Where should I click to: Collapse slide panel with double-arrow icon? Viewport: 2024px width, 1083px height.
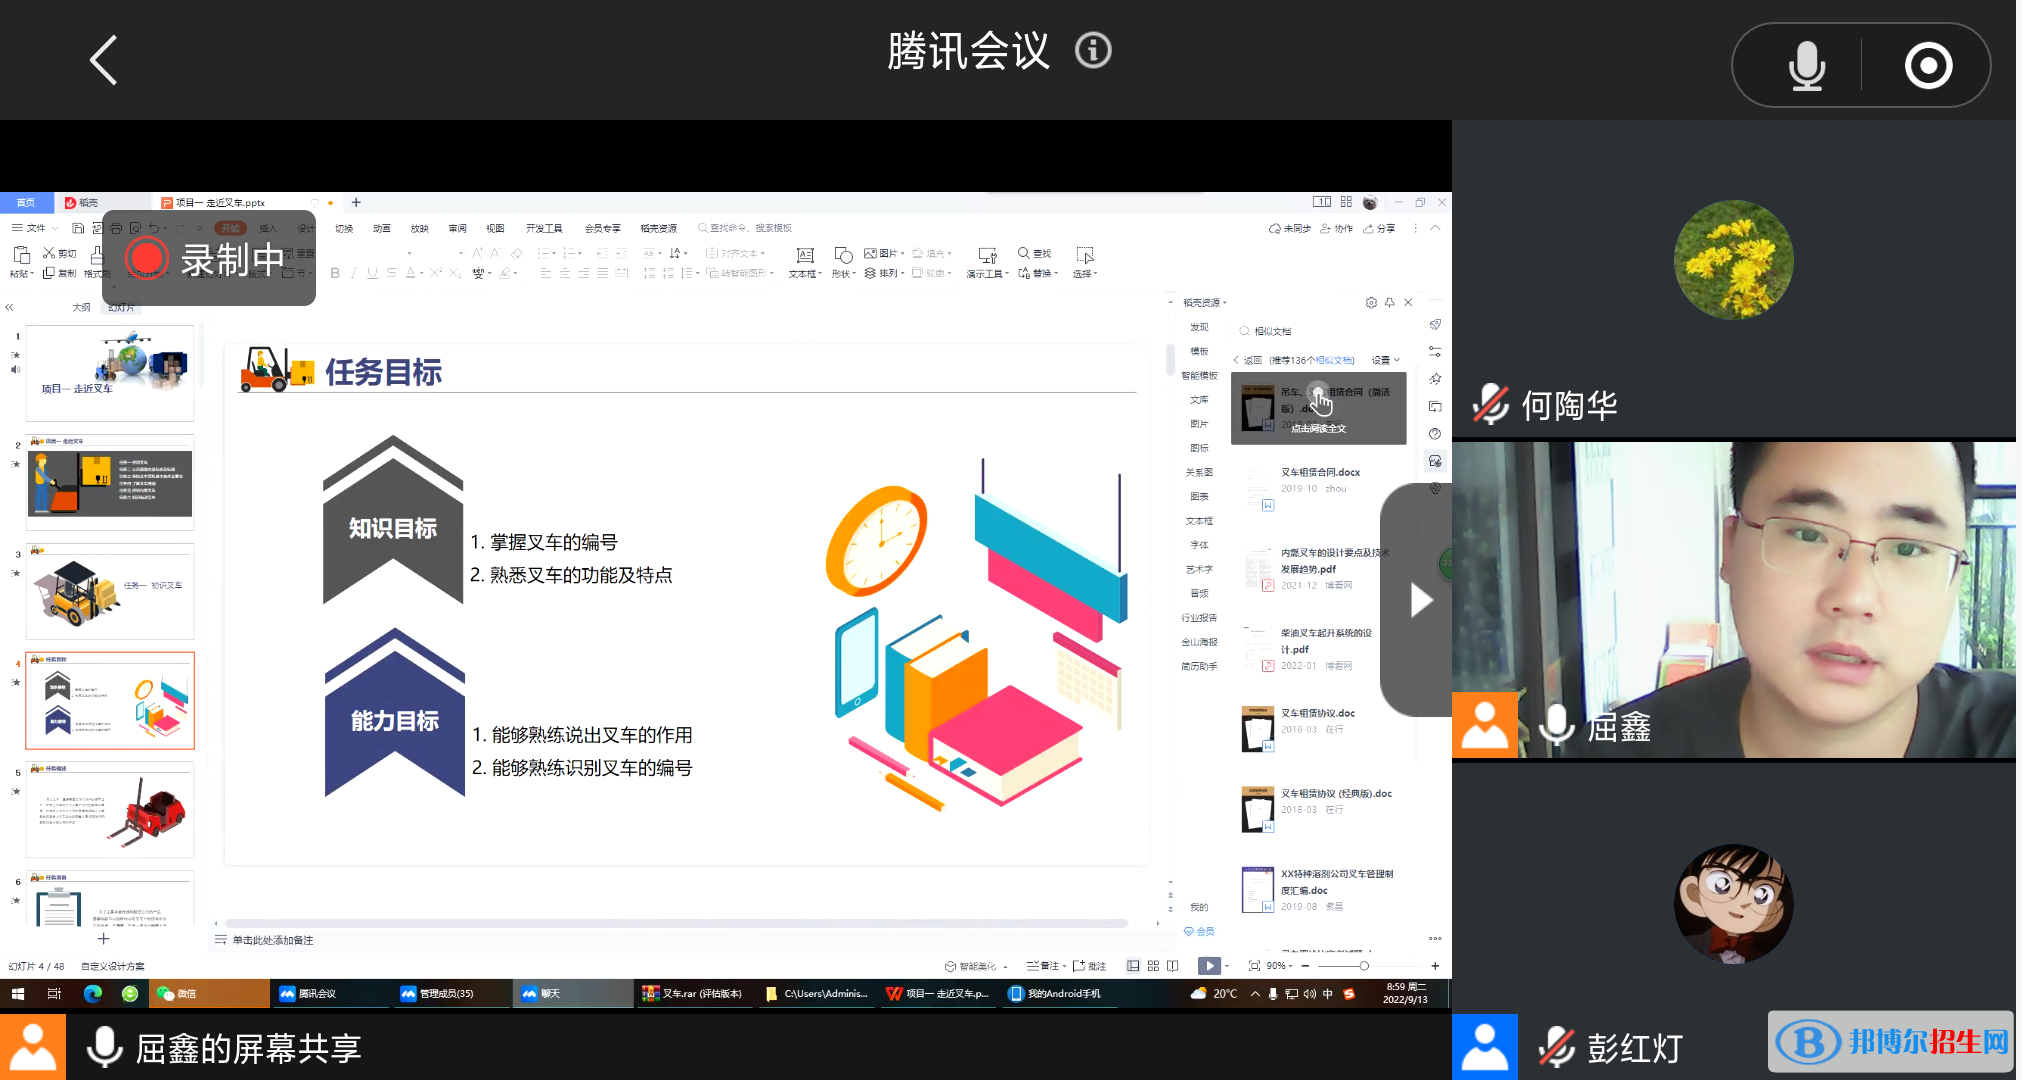(x=9, y=307)
